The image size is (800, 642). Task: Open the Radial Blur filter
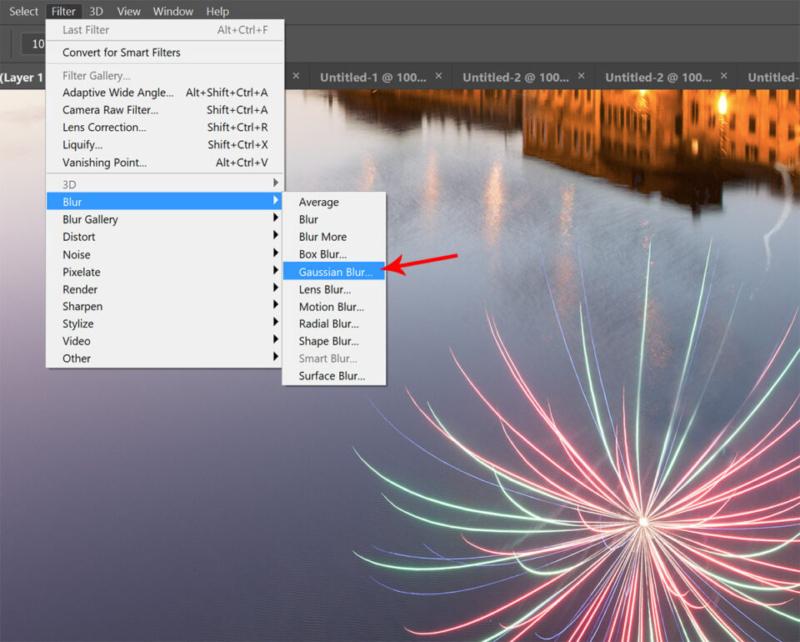(329, 324)
